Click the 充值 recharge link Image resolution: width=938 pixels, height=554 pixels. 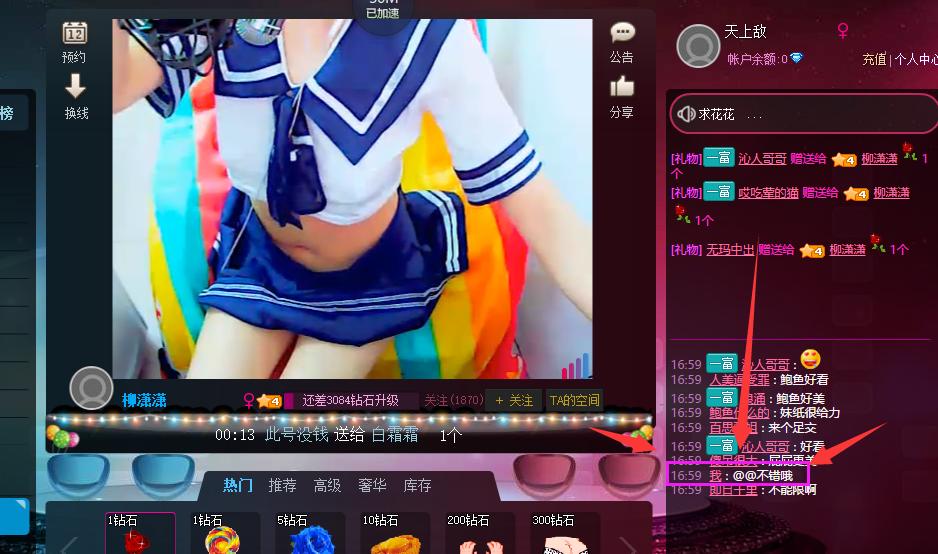coord(874,59)
